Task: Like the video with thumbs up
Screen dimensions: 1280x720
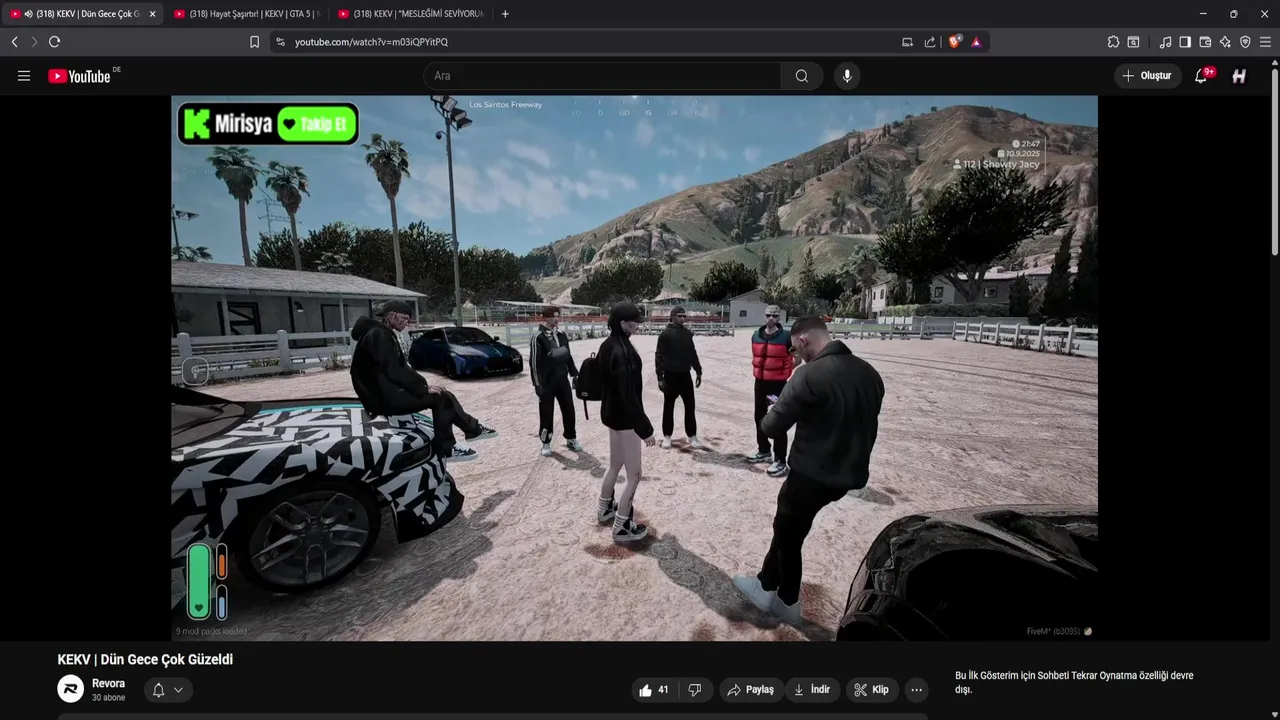Action: coord(655,690)
